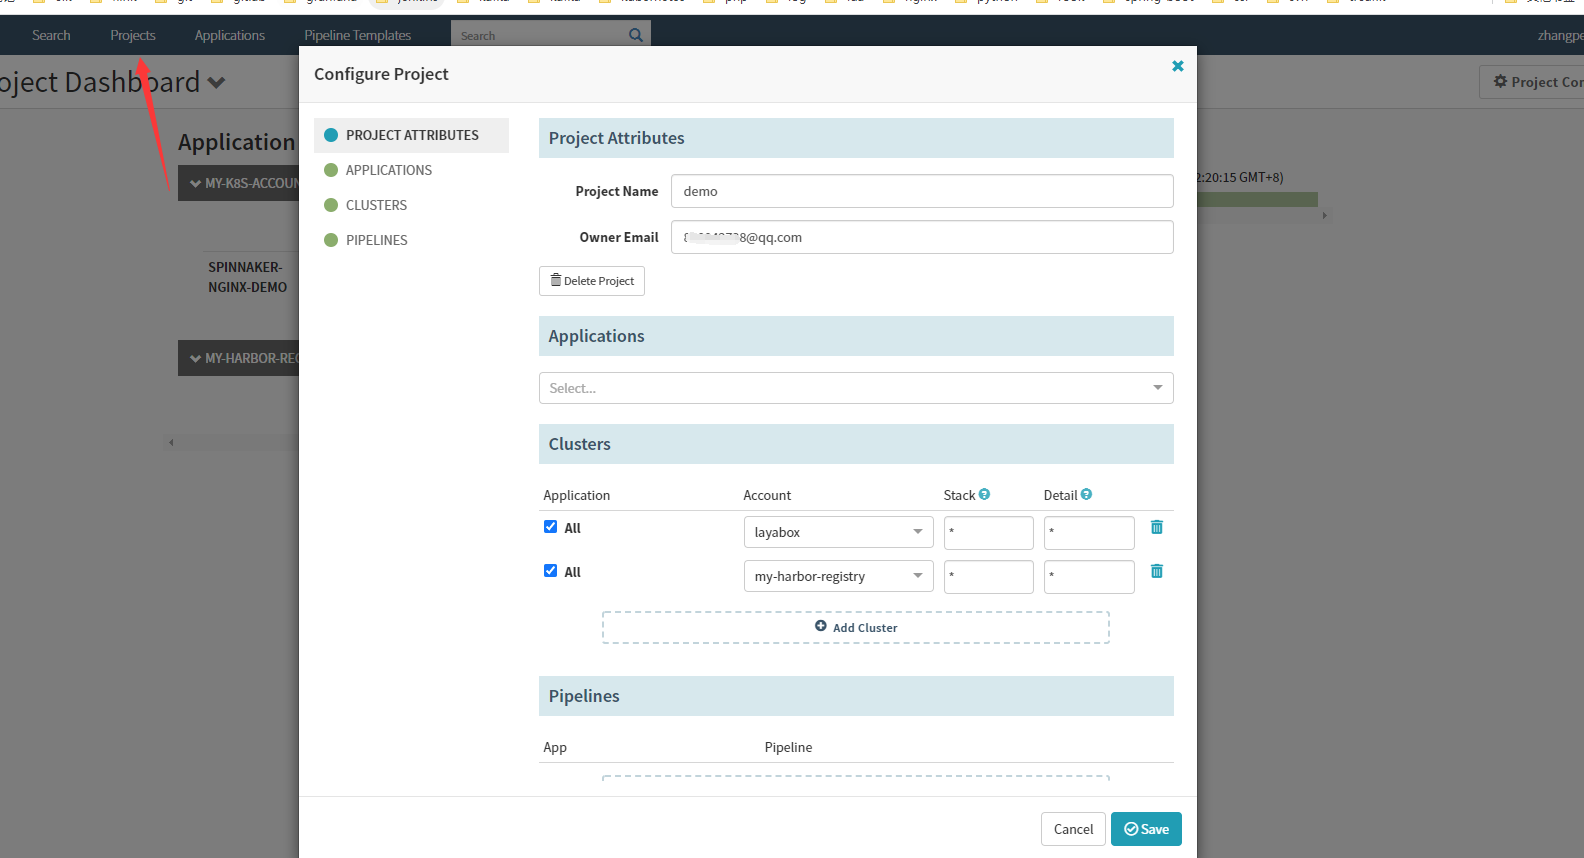Screen dimensions: 1584x858
Task: Click the Application column header
Action: [x=576, y=495]
